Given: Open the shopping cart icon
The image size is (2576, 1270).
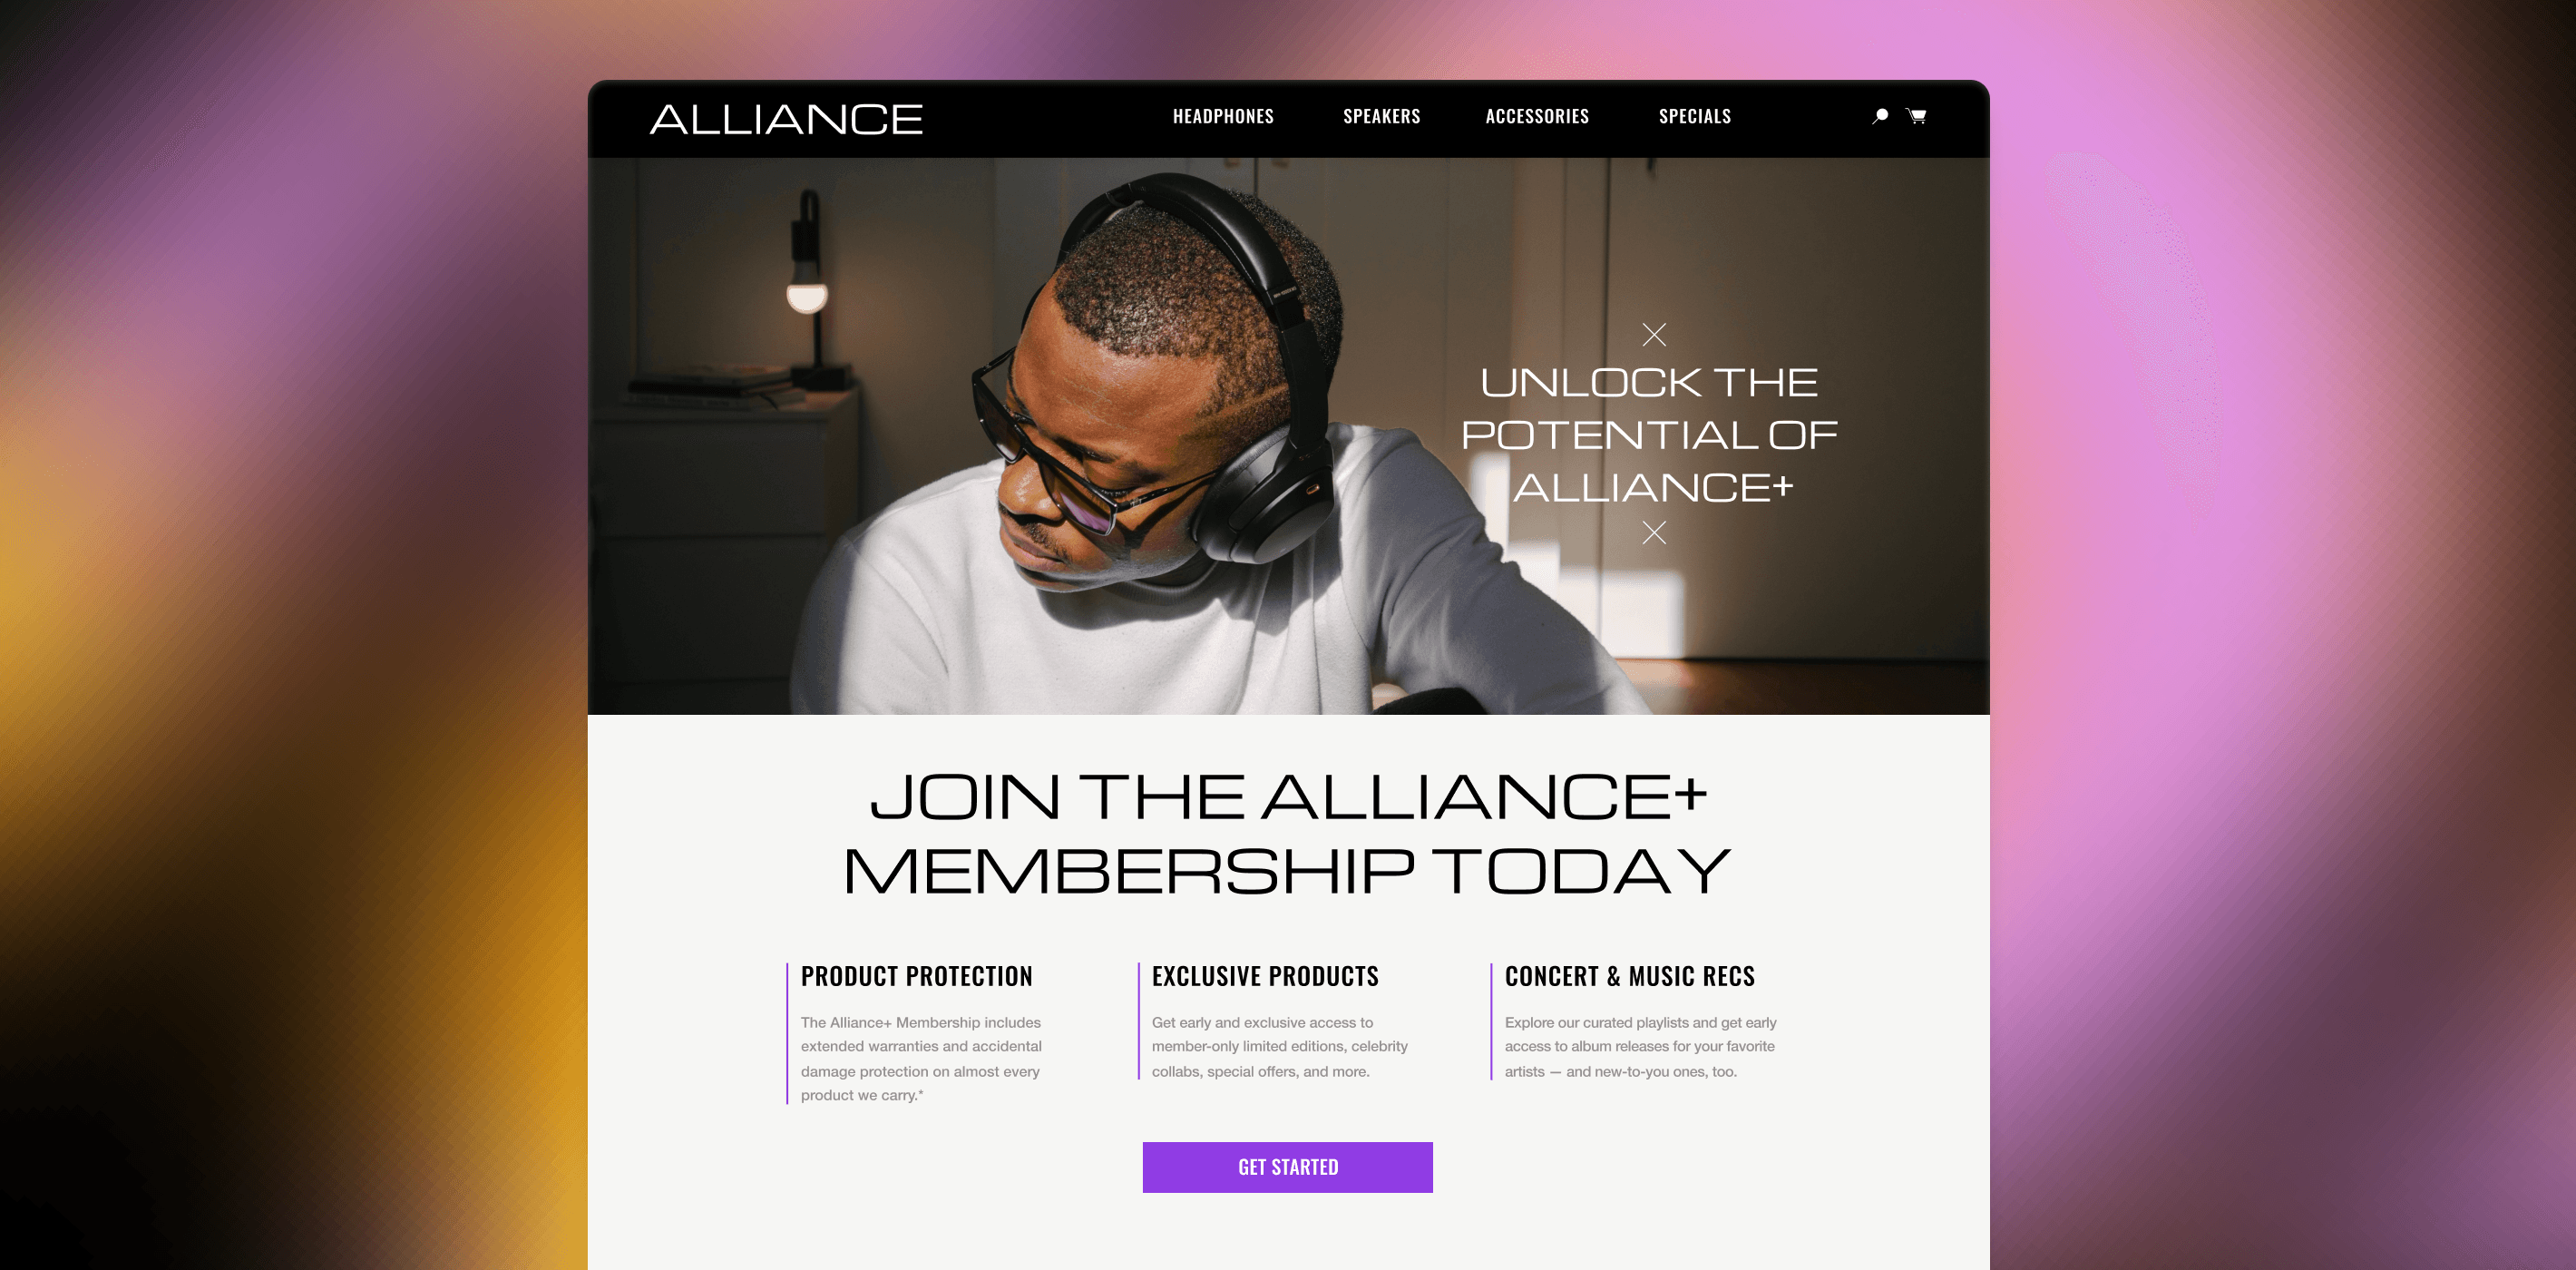Looking at the screenshot, I should click(1916, 116).
